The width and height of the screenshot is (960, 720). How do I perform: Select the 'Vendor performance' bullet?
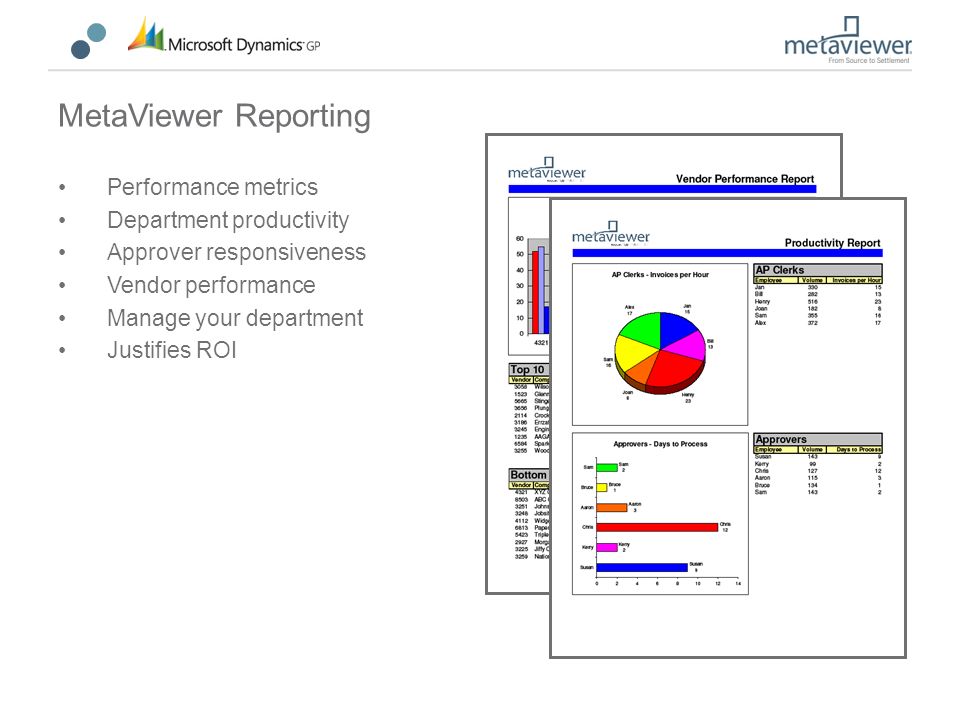(x=211, y=285)
